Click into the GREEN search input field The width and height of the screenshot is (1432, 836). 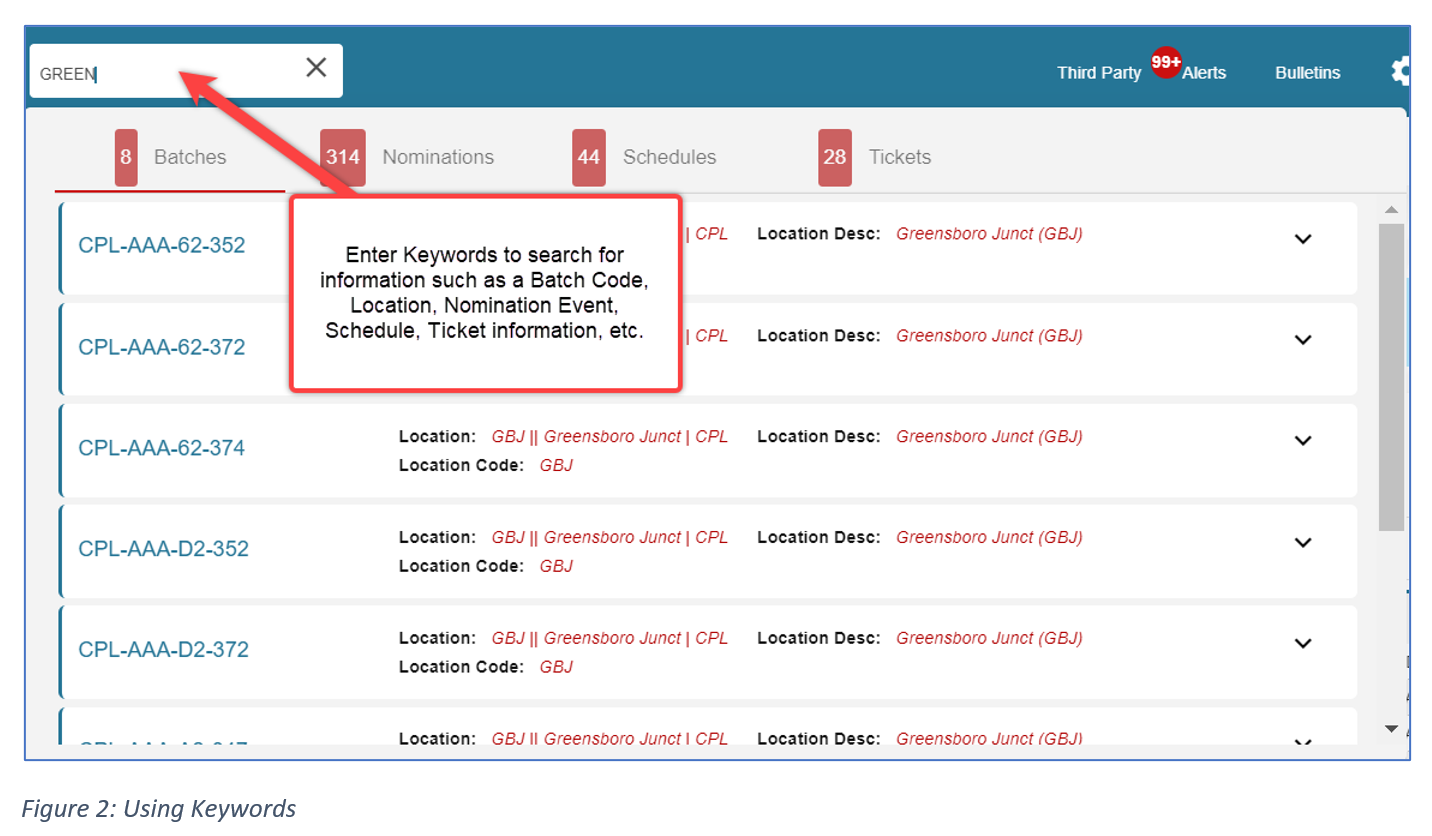pos(160,73)
